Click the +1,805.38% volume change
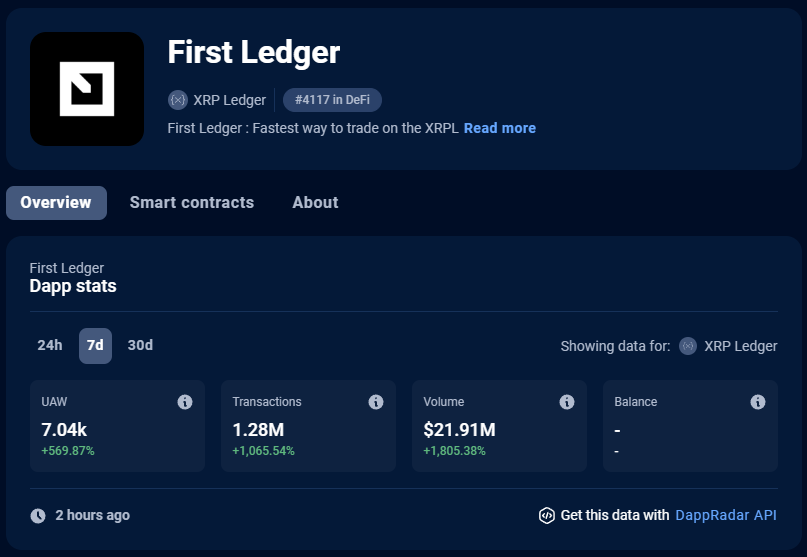Viewport: 807px width, 557px height. (x=454, y=451)
